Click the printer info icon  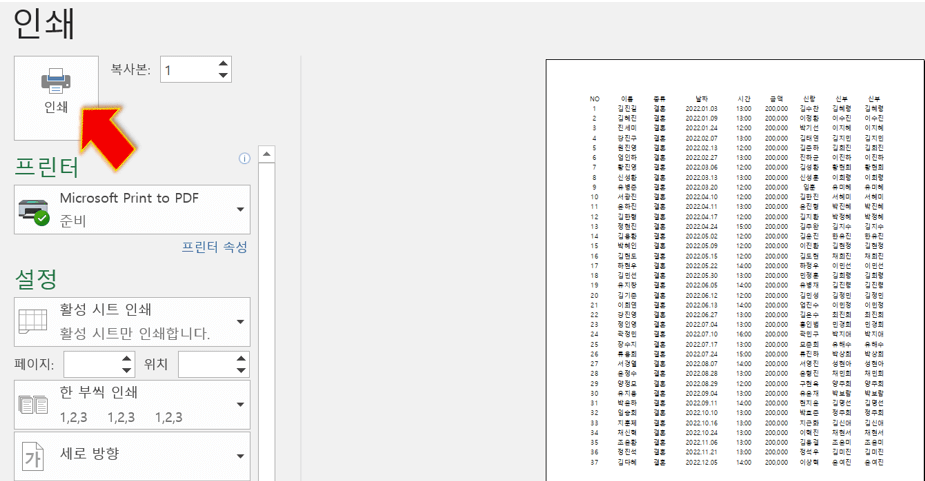click(x=244, y=158)
